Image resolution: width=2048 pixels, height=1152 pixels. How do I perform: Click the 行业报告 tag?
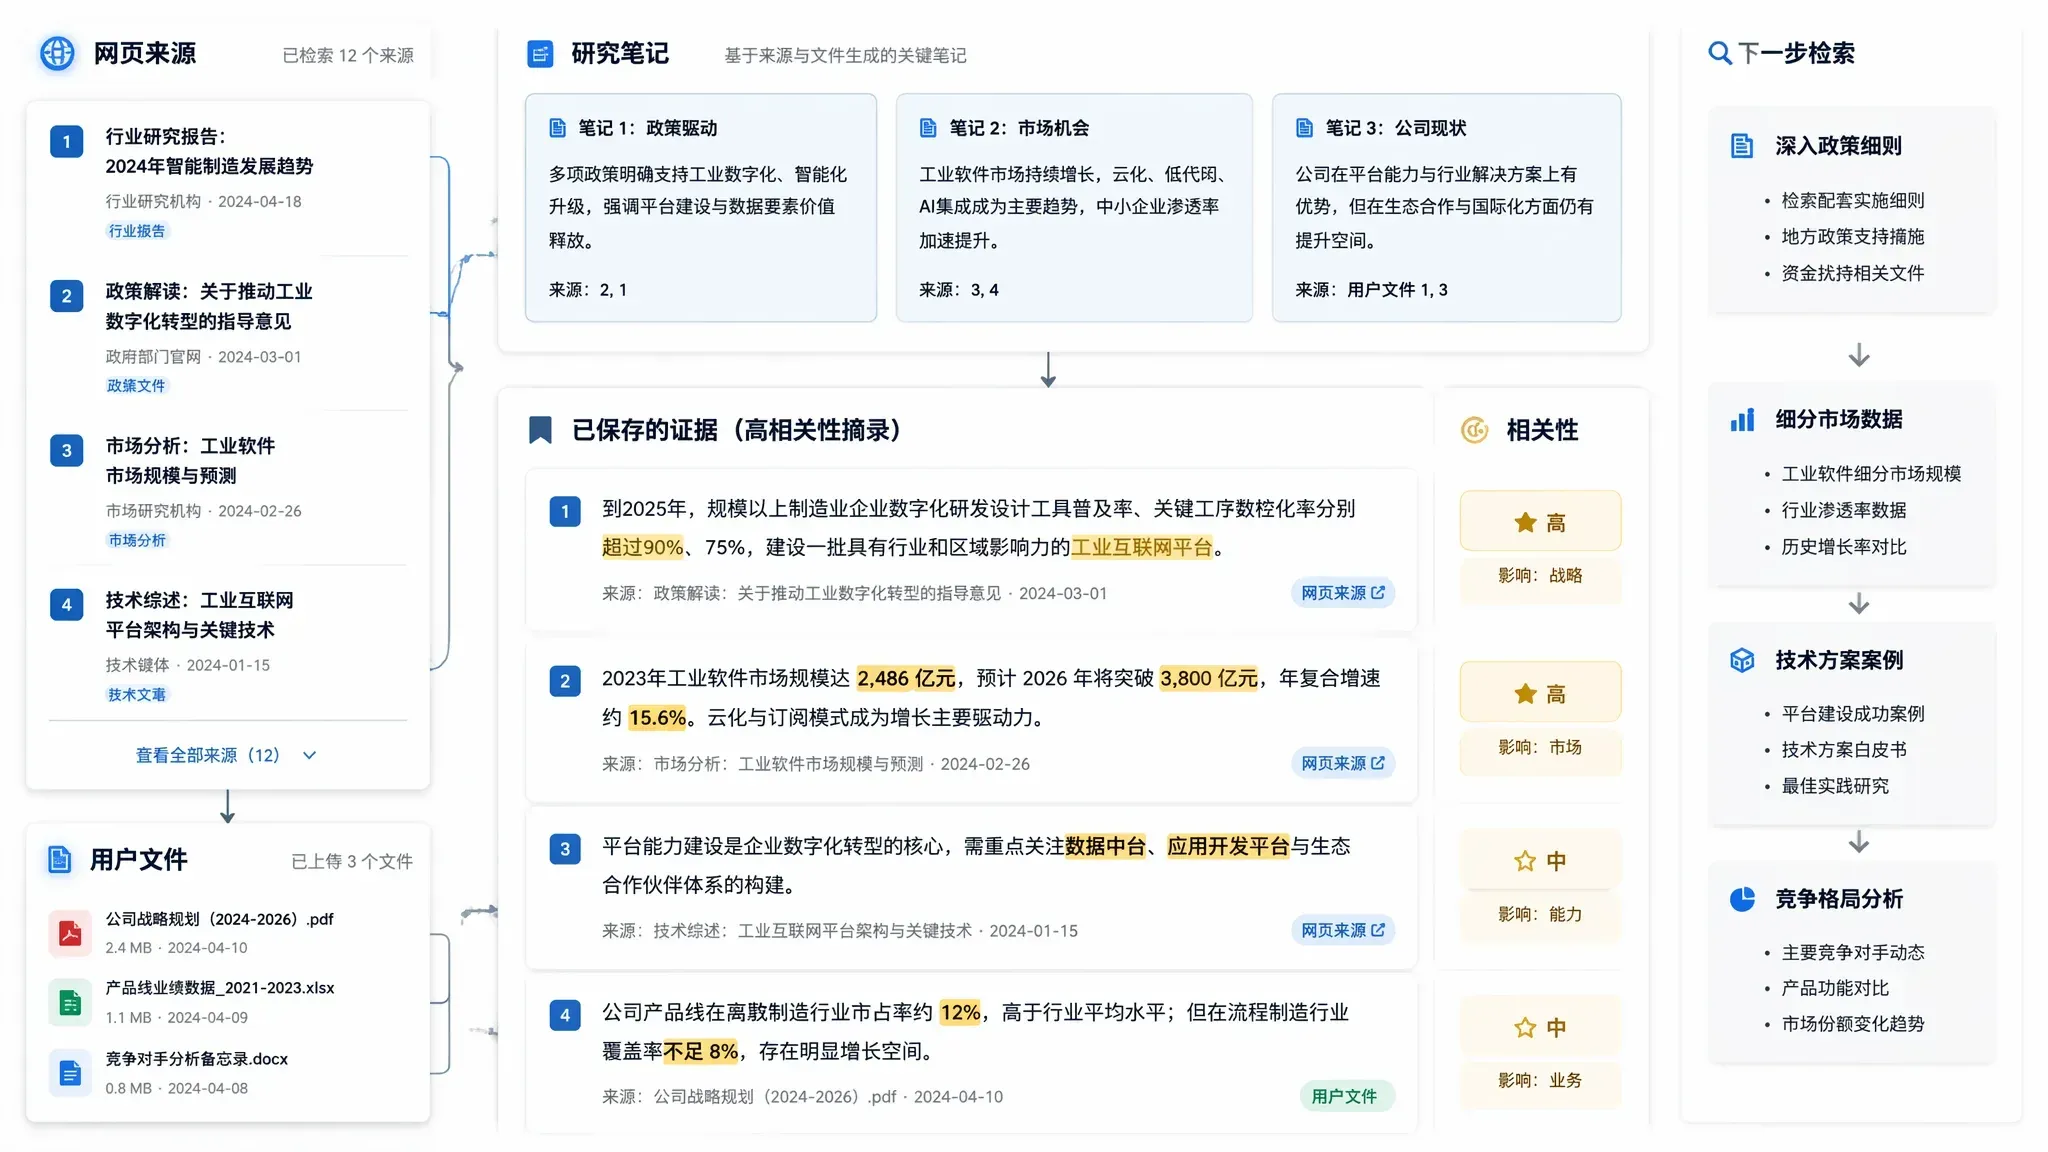click(x=137, y=231)
